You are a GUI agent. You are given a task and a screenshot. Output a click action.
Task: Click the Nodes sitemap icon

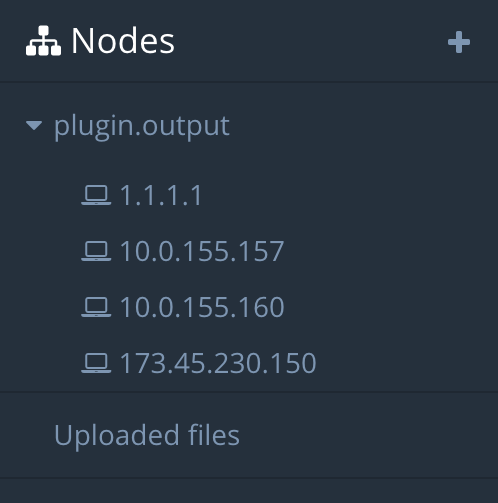click(x=43, y=41)
